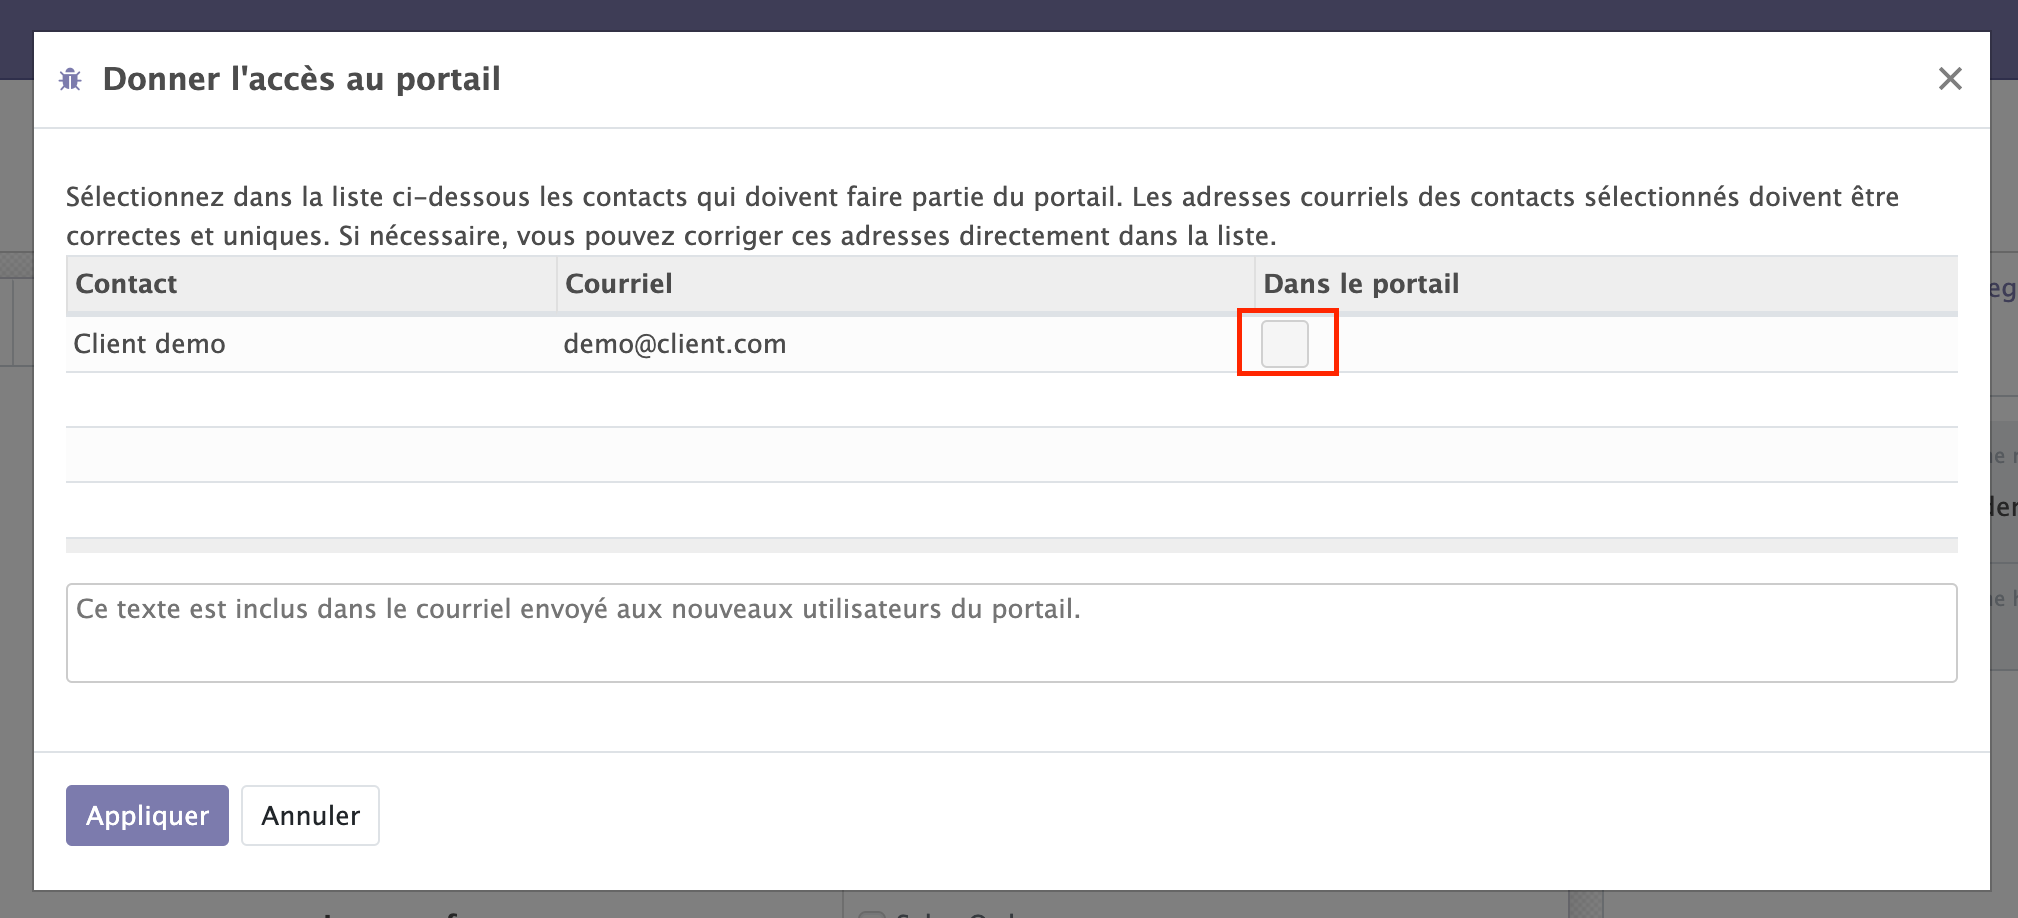Screen dimensions: 2018x918
Task: Select the Client demo contact cell
Action: click(150, 344)
